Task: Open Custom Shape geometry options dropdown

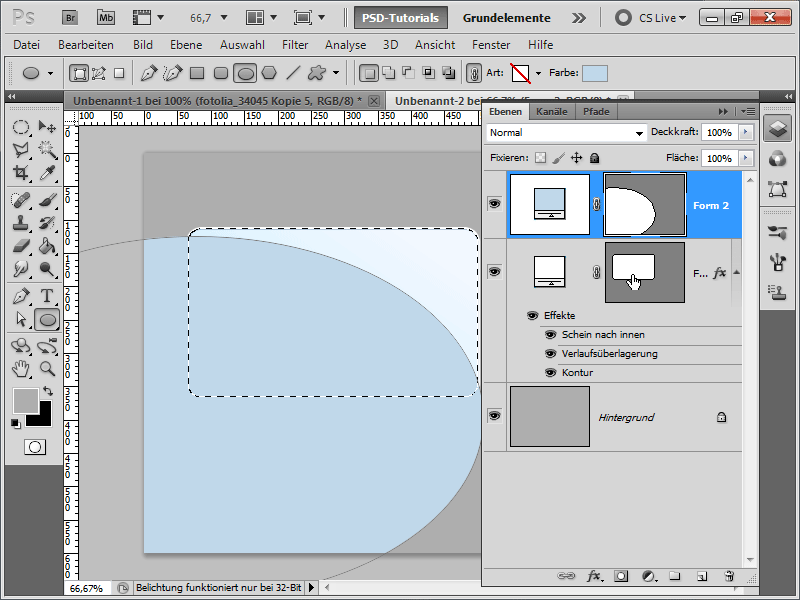Action: pyautogui.click(x=336, y=73)
